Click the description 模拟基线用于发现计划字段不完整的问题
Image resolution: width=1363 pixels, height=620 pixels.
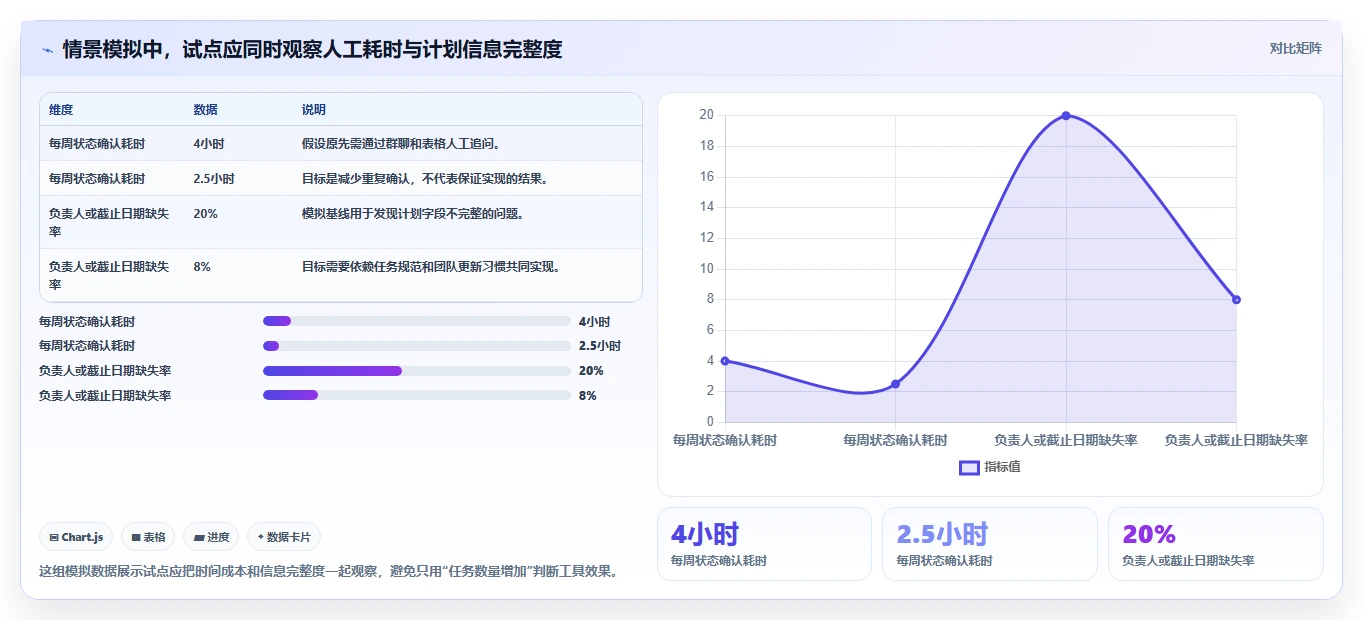pyautogui.click(x=413, y=214)
